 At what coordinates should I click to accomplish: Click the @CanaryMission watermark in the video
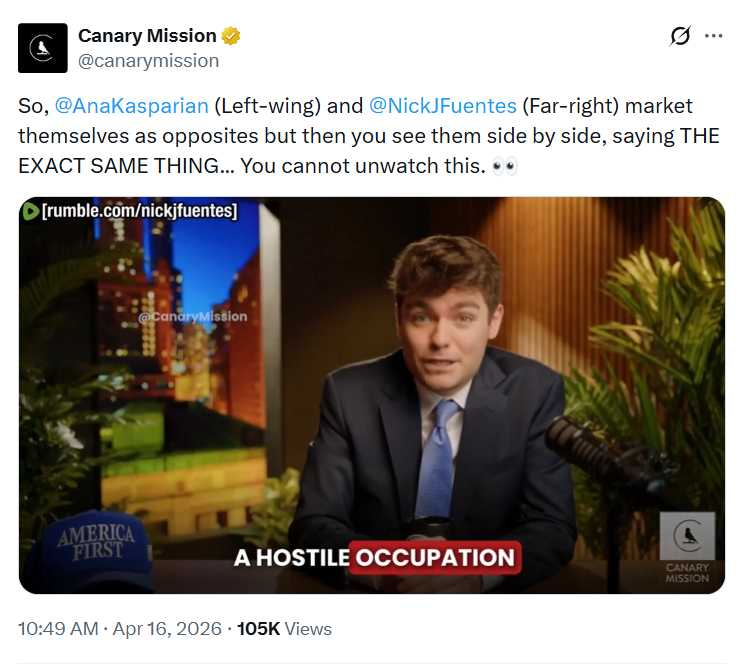pos(192,316)
